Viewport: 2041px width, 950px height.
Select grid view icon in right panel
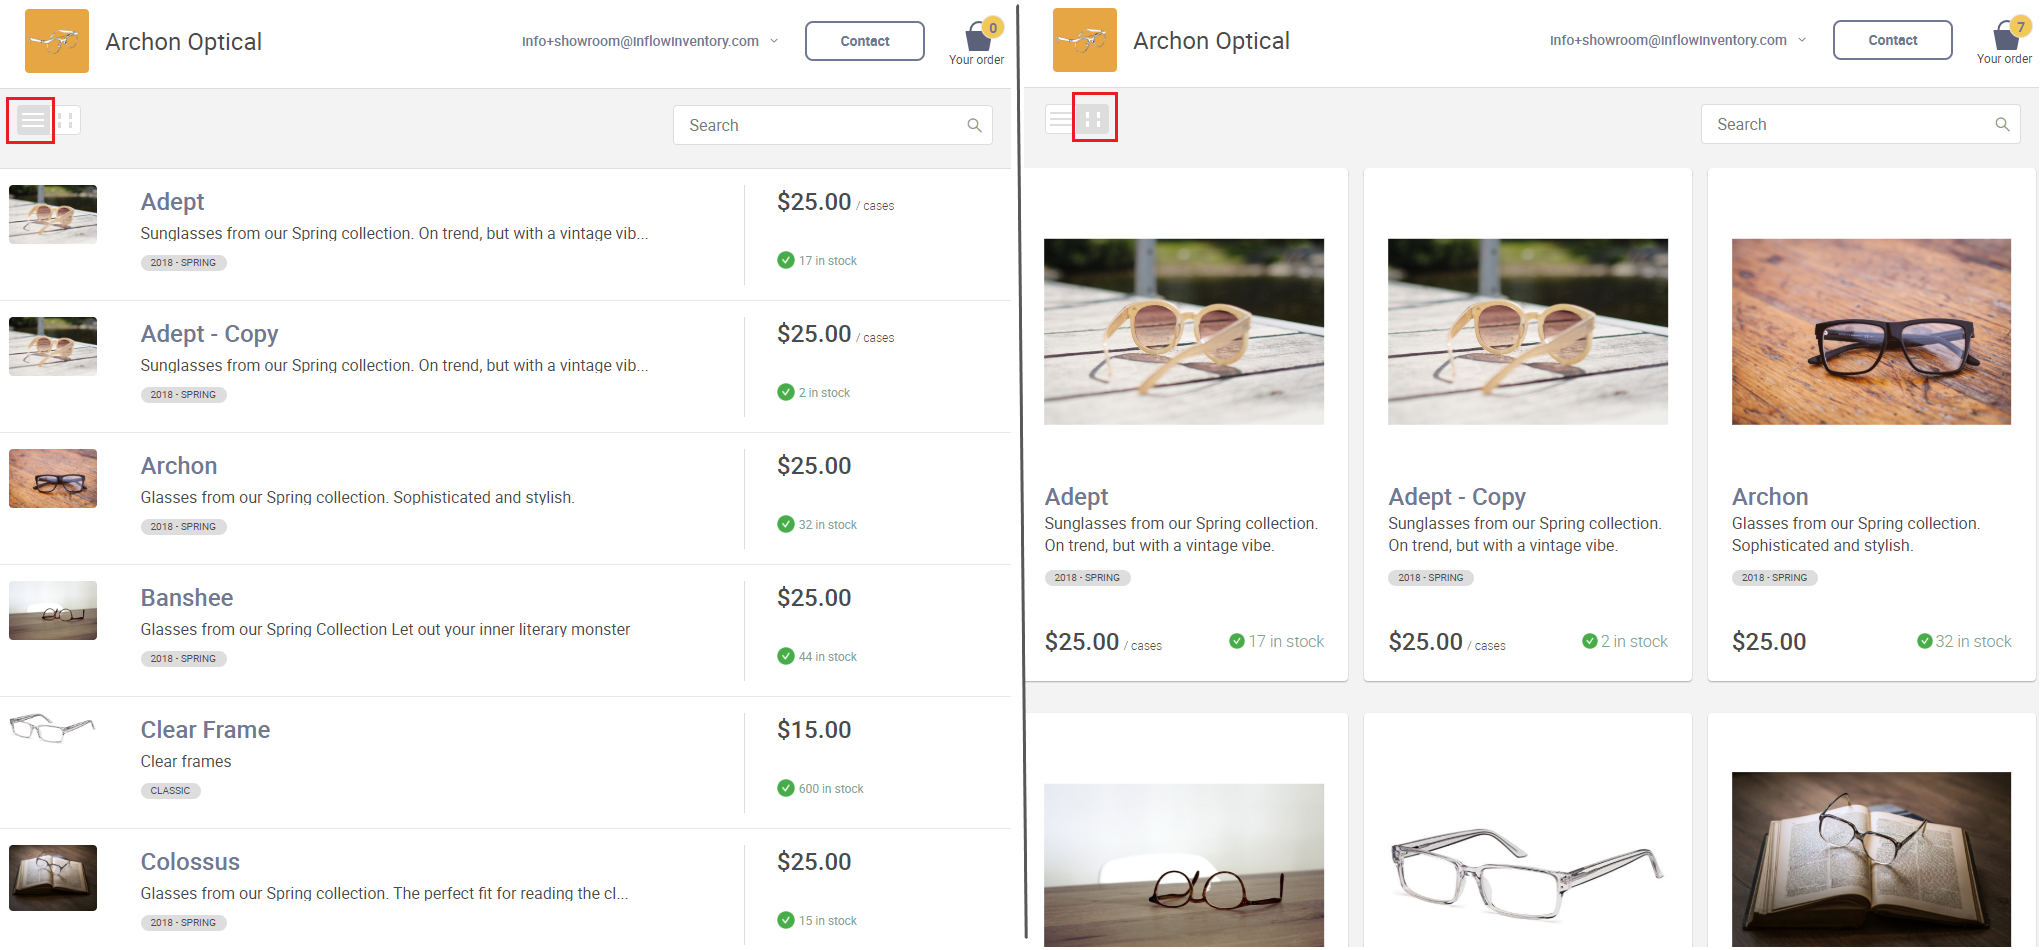point(1094,119)
